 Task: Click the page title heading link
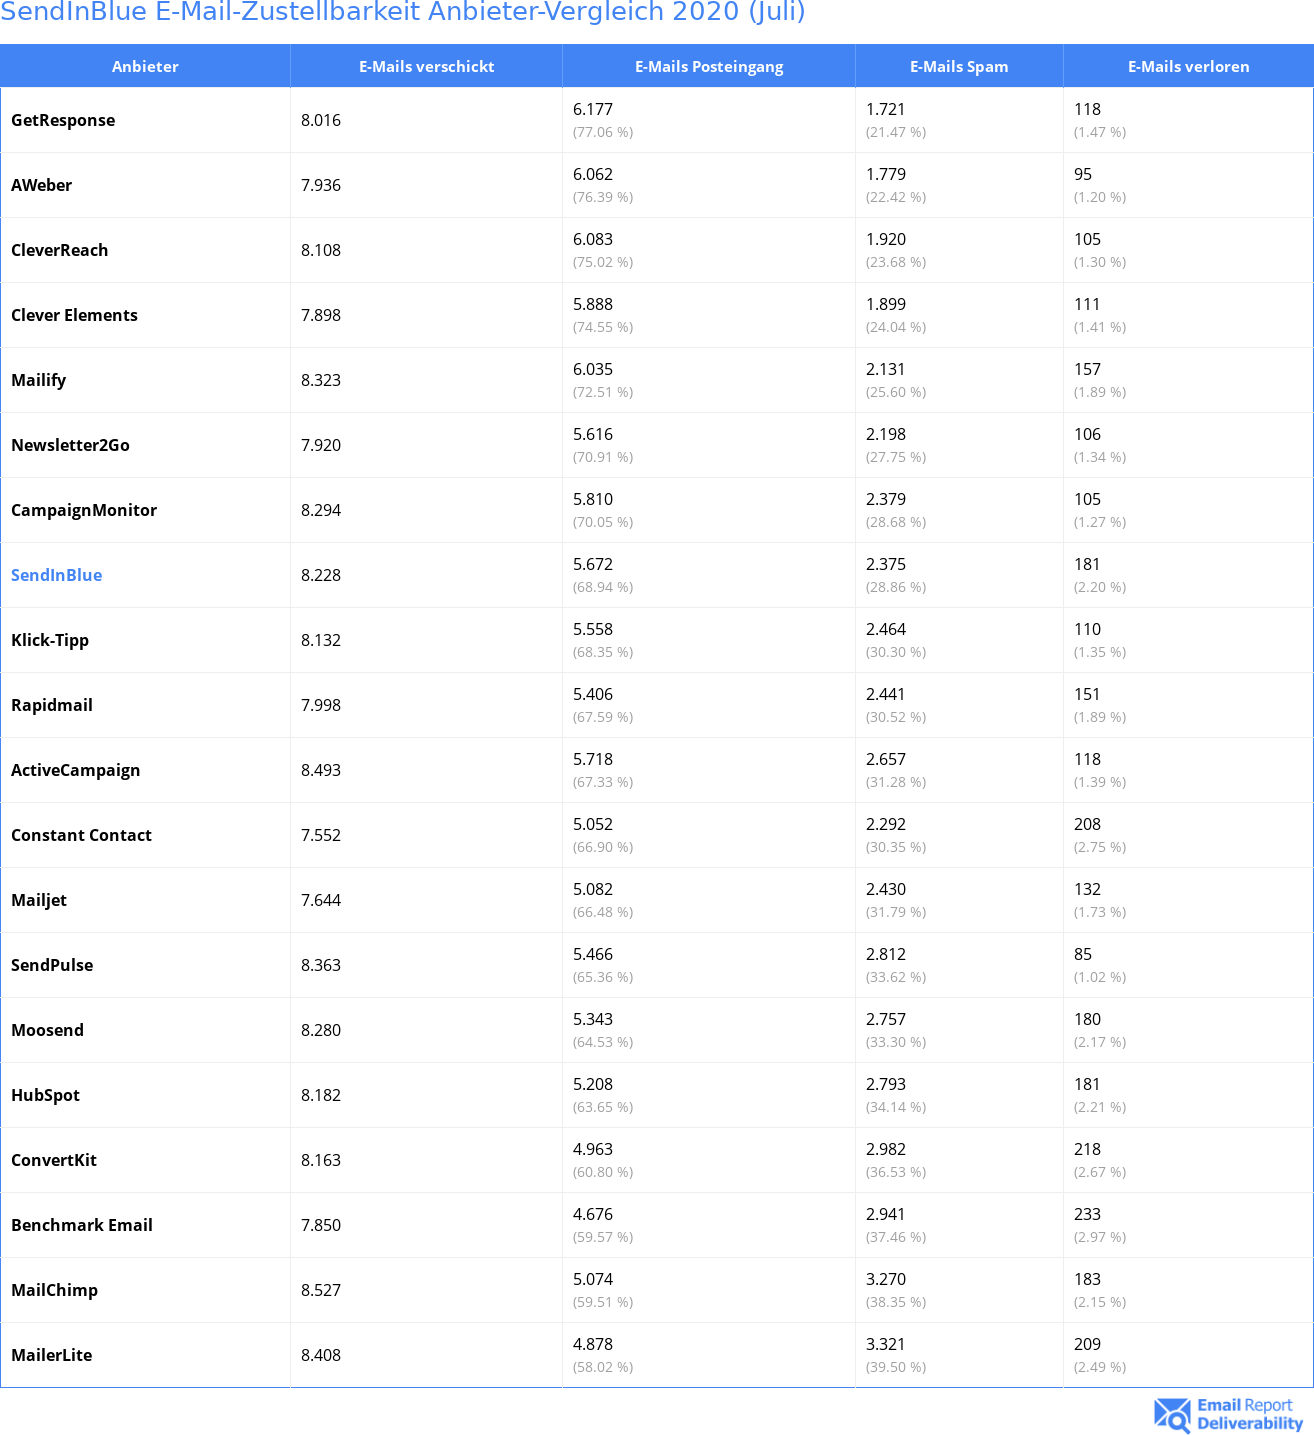click(x=402, y=12)
